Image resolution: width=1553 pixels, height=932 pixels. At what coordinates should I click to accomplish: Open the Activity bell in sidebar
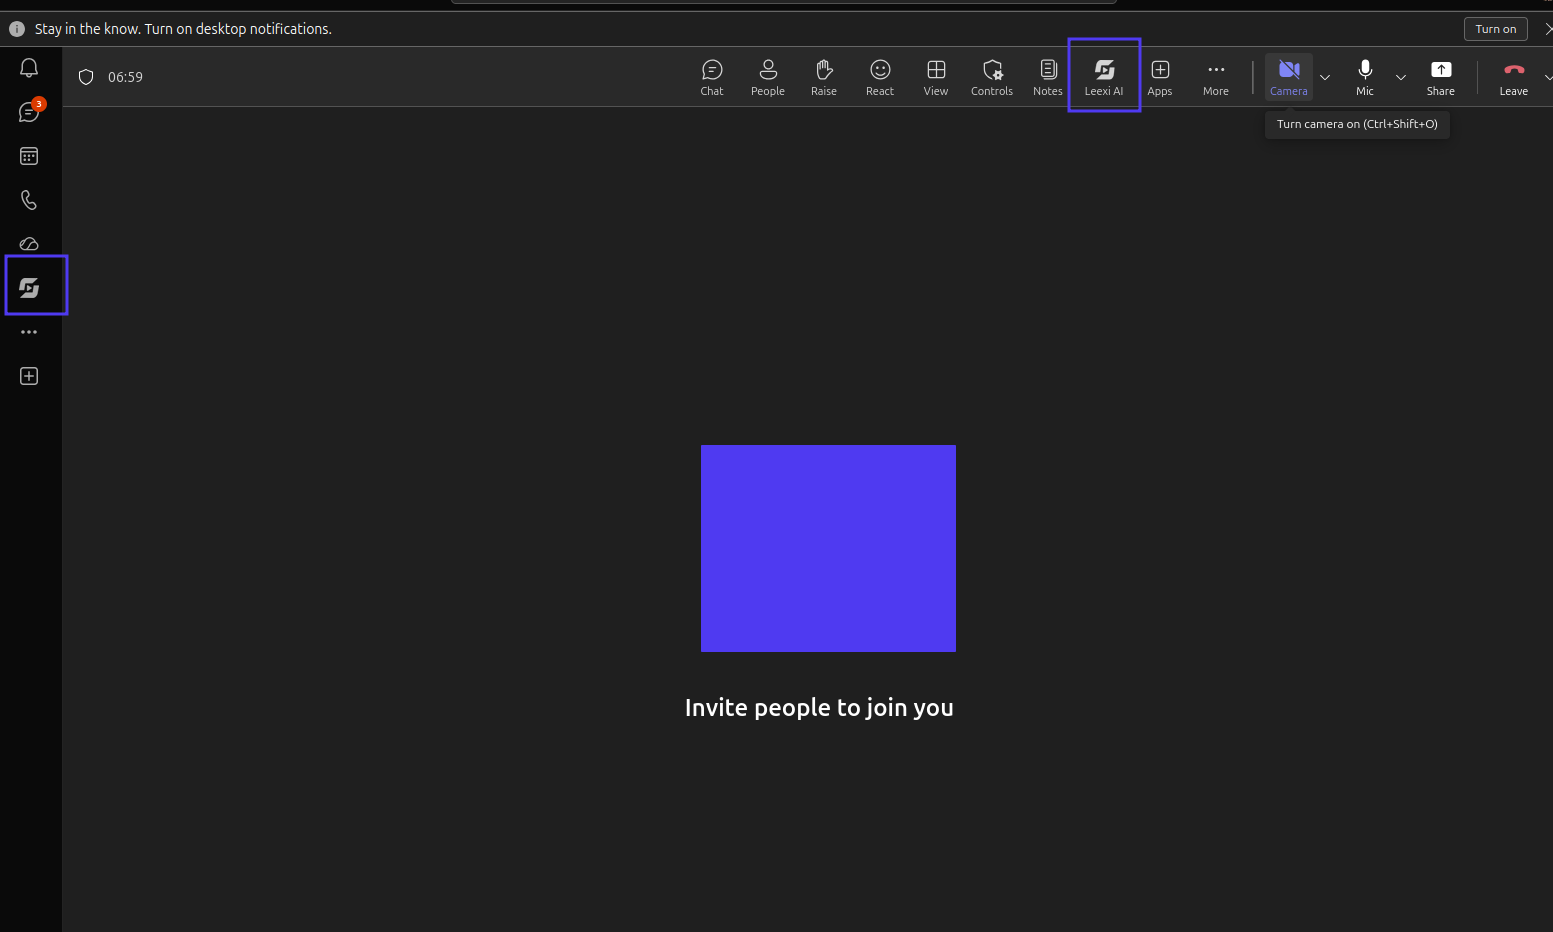pos(29,68)
